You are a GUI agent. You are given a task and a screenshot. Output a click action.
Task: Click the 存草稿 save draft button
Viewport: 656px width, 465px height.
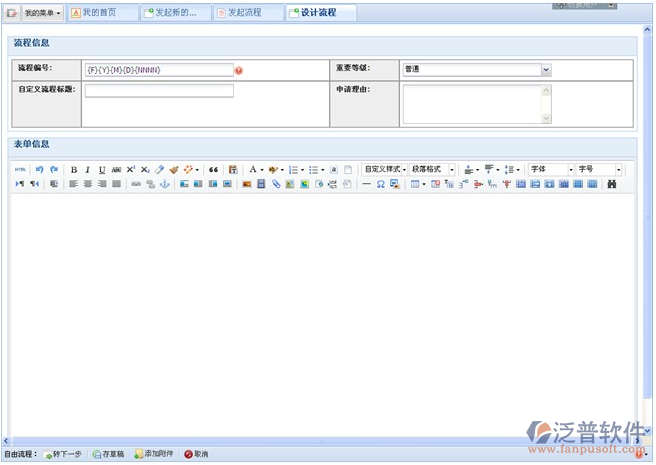(x=109, y=454)
